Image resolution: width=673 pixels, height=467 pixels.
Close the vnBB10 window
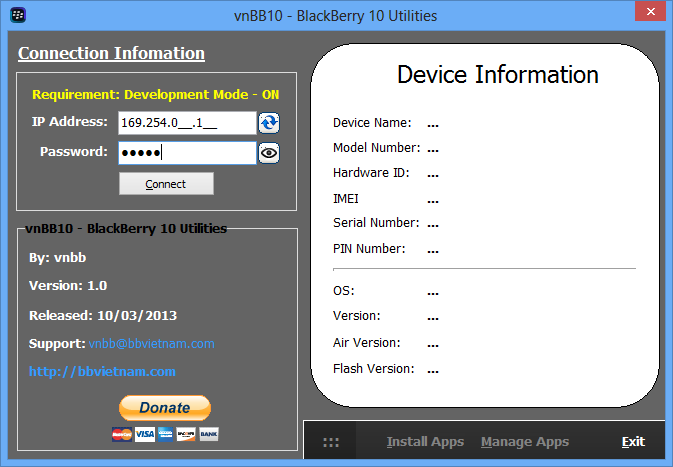(x=650, y=12)
